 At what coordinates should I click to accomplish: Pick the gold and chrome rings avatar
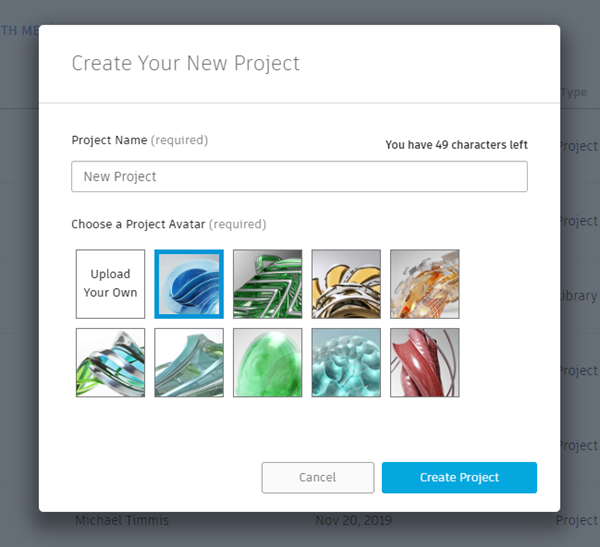[346, 284]
